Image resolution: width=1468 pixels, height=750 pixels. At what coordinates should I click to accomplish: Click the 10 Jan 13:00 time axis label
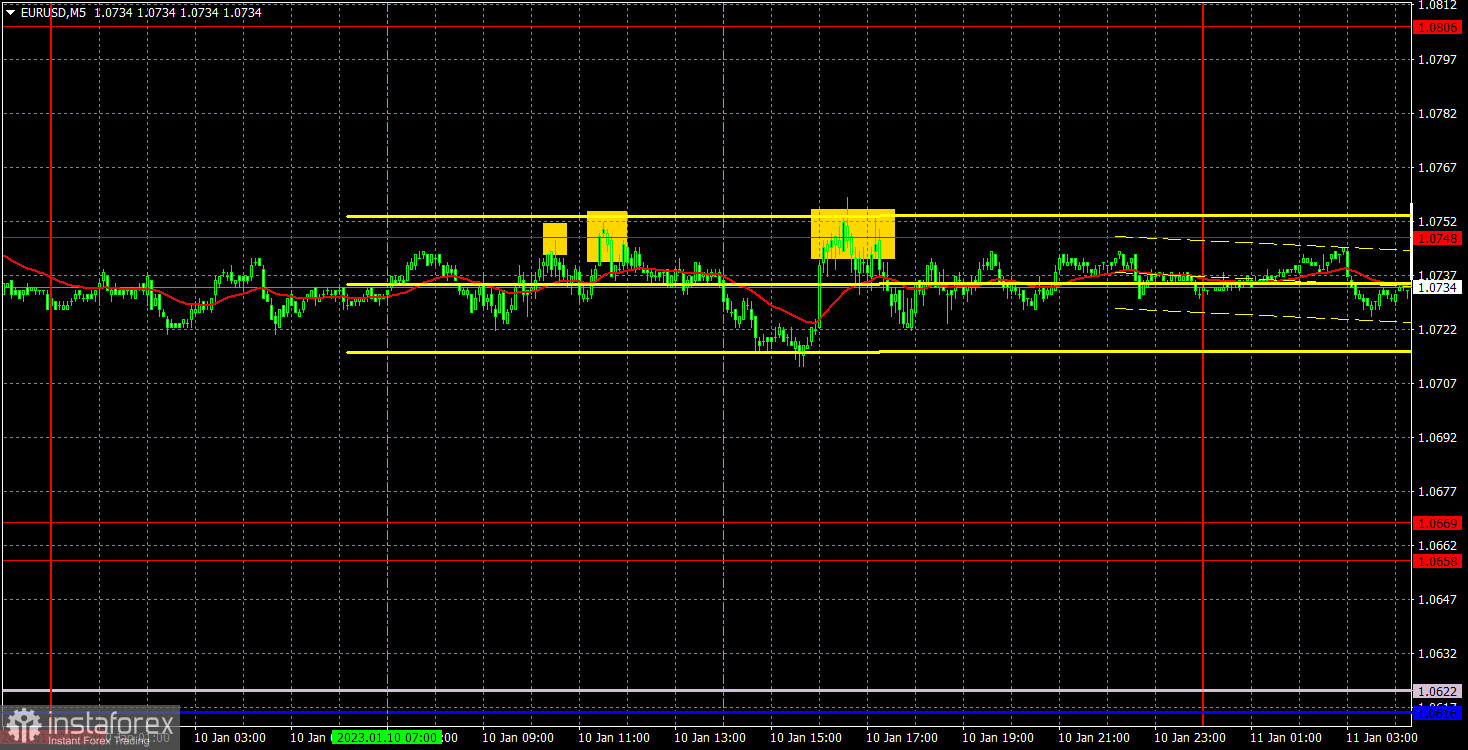(710, 737)
